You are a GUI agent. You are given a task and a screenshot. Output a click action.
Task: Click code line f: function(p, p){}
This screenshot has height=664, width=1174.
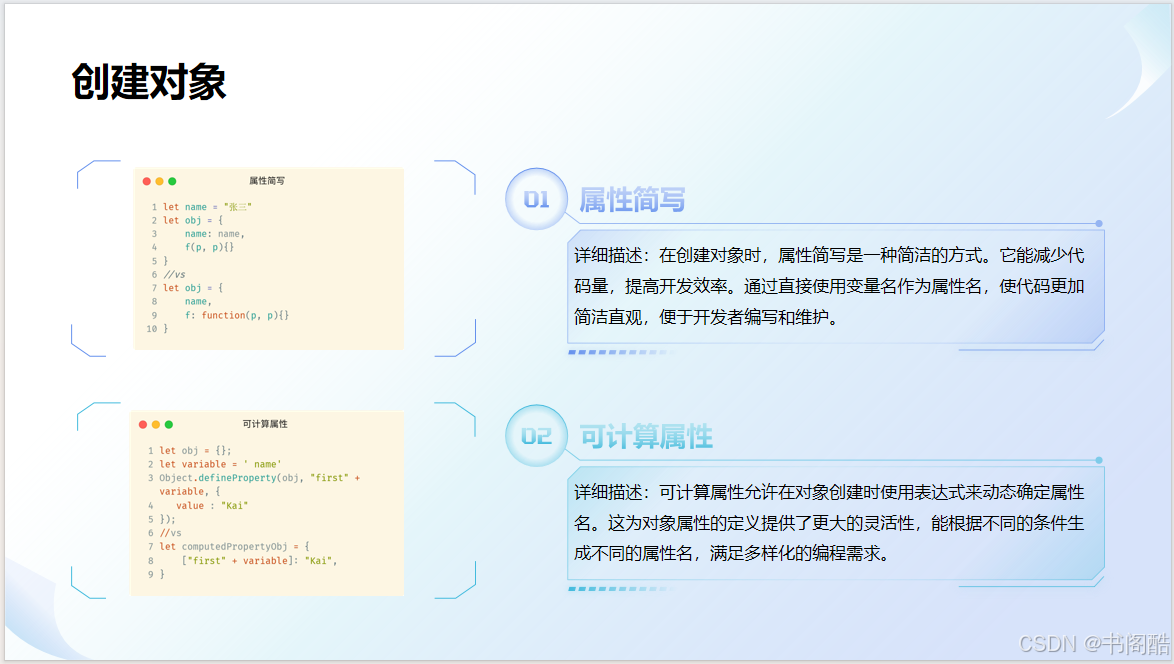click(x=237, y=315)
